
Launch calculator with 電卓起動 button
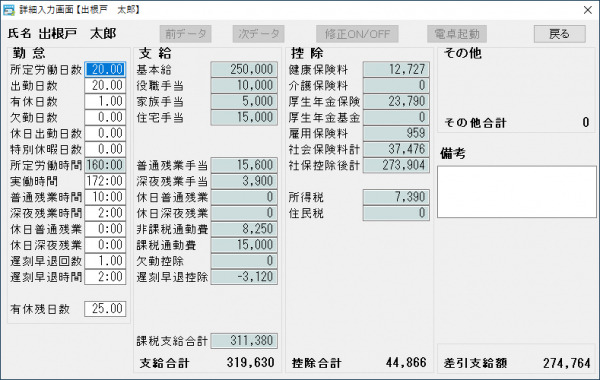(x=457, y=34)
